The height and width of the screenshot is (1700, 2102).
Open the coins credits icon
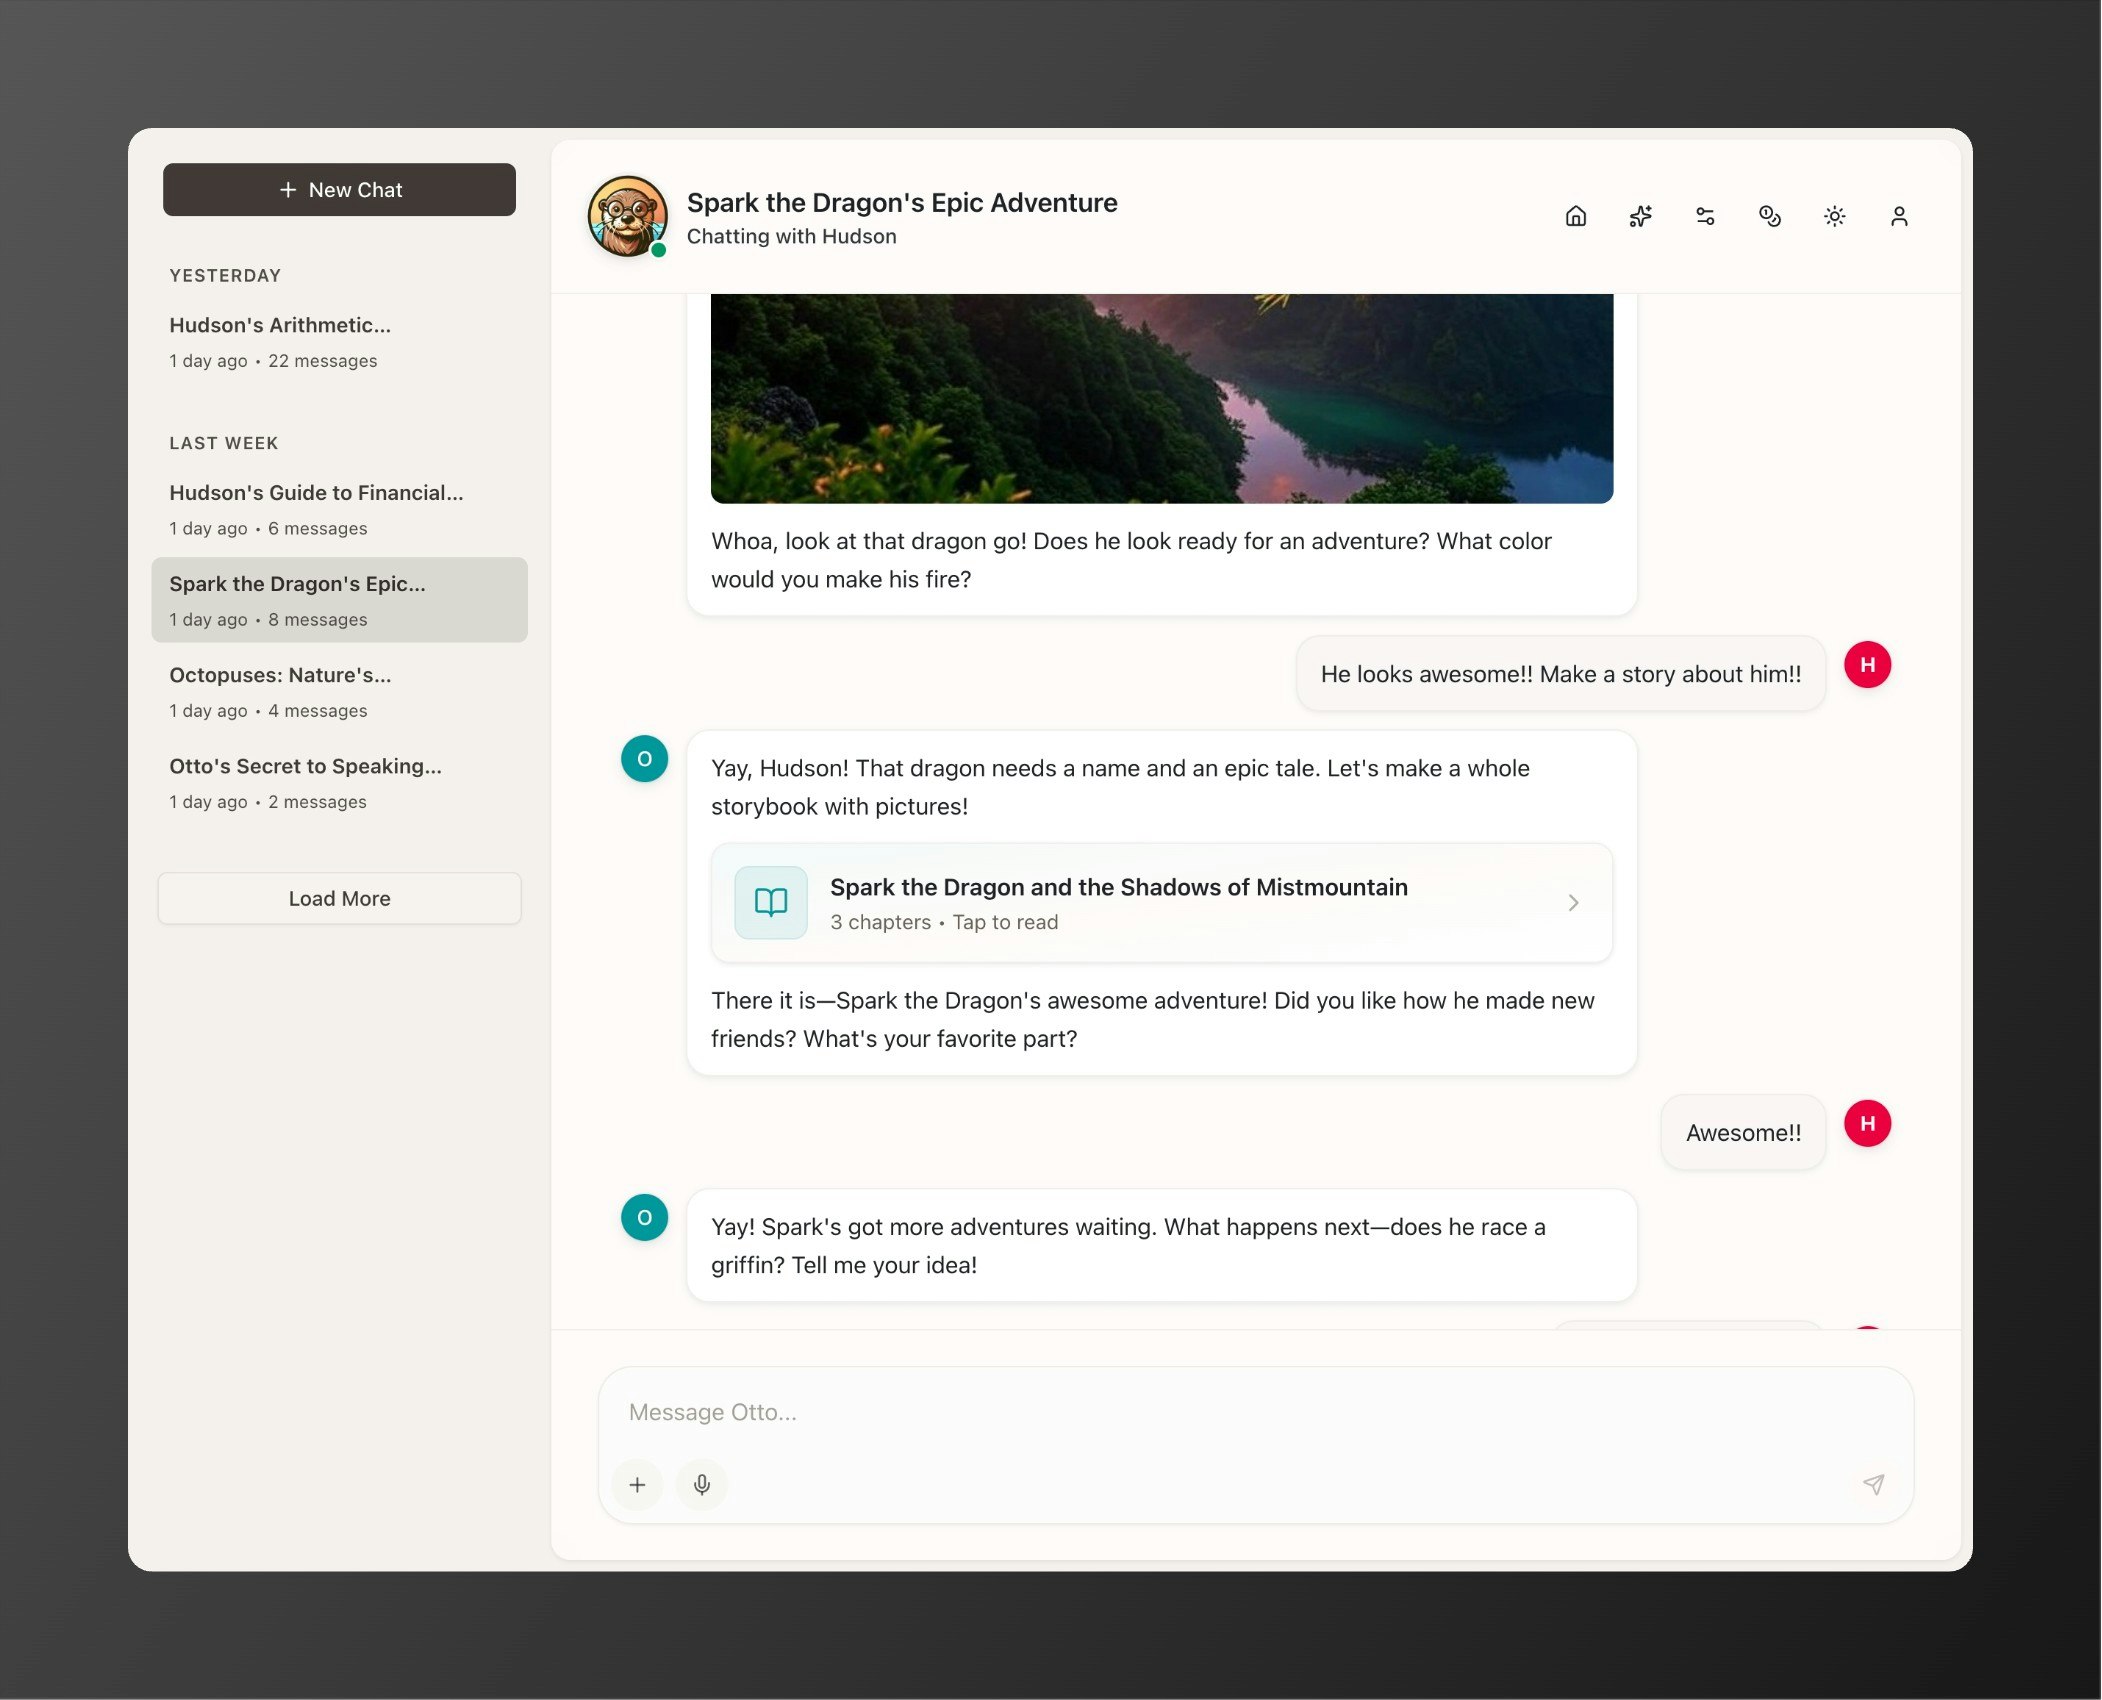click(1770, 216)
